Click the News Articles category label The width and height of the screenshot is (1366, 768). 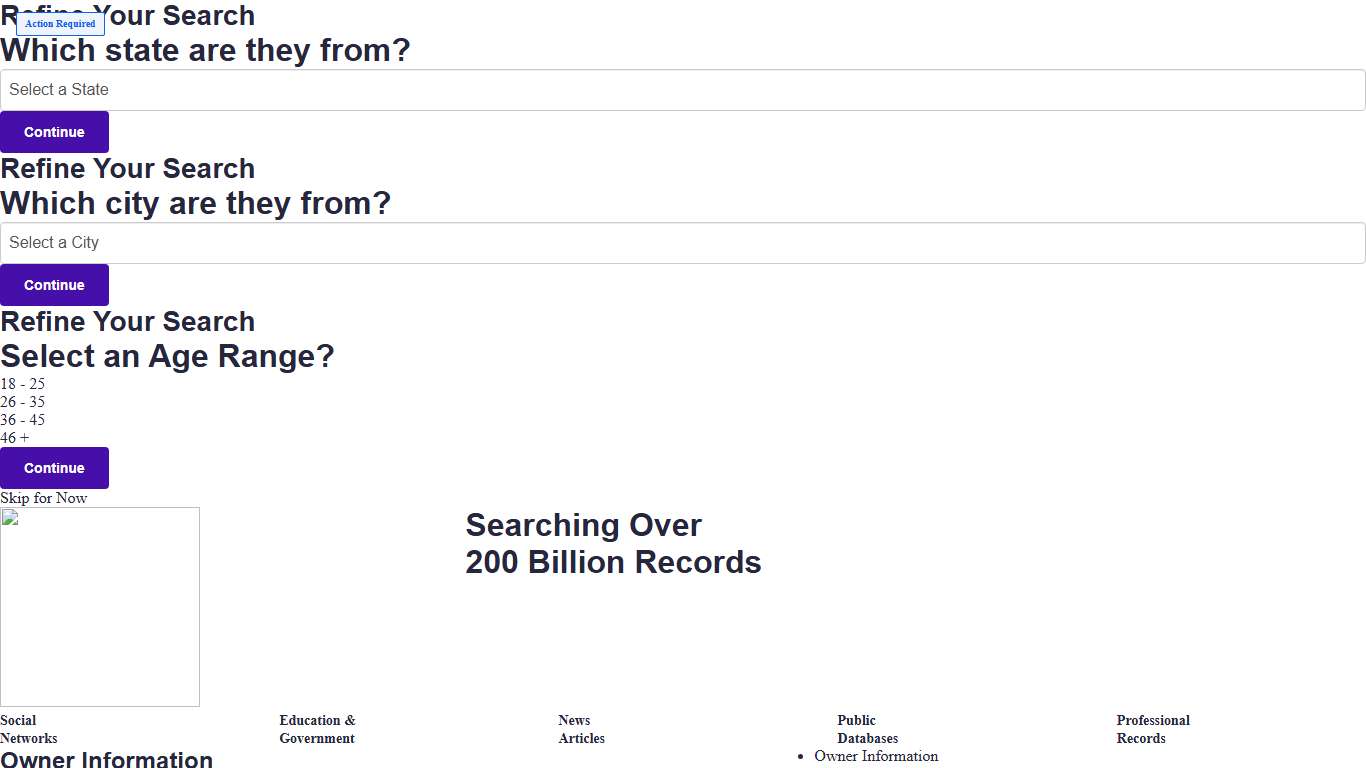(x=581, y=729)
